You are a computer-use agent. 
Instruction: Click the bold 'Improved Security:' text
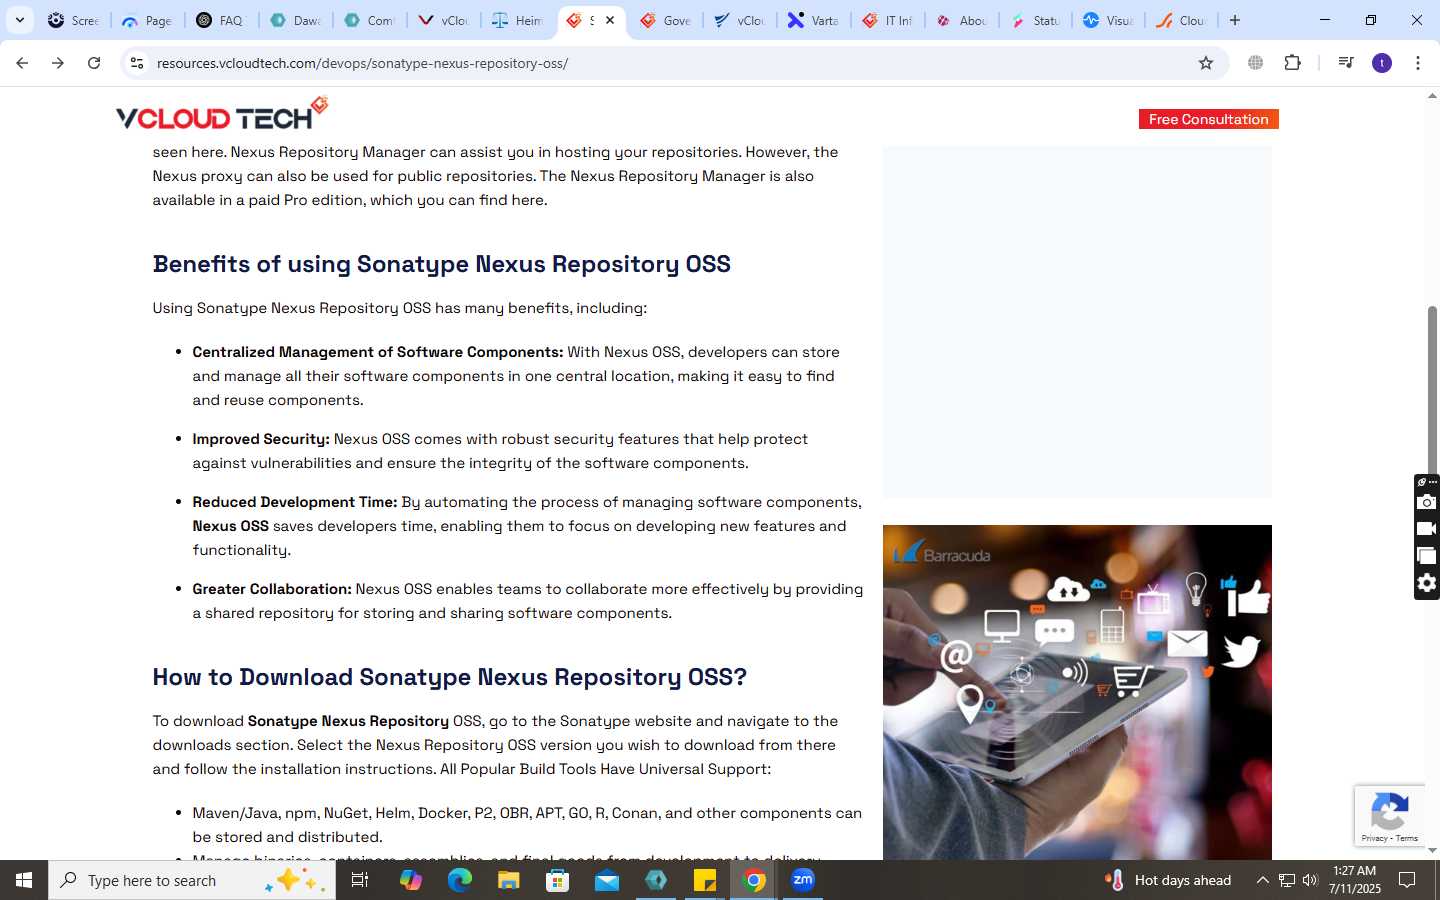pyautogui.click(x=261, y=439)
